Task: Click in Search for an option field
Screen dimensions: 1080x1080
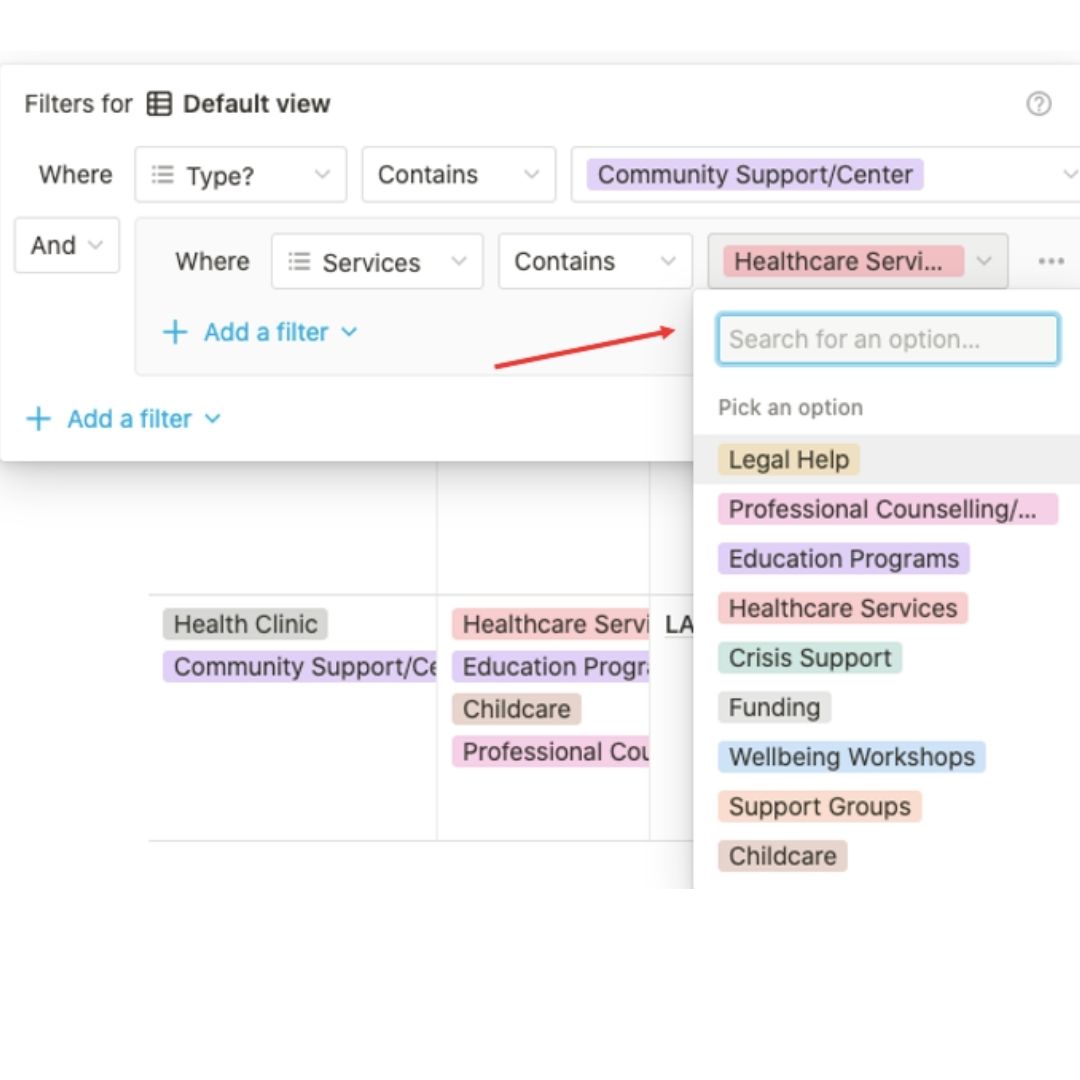Action: click(x=887, y=339)
